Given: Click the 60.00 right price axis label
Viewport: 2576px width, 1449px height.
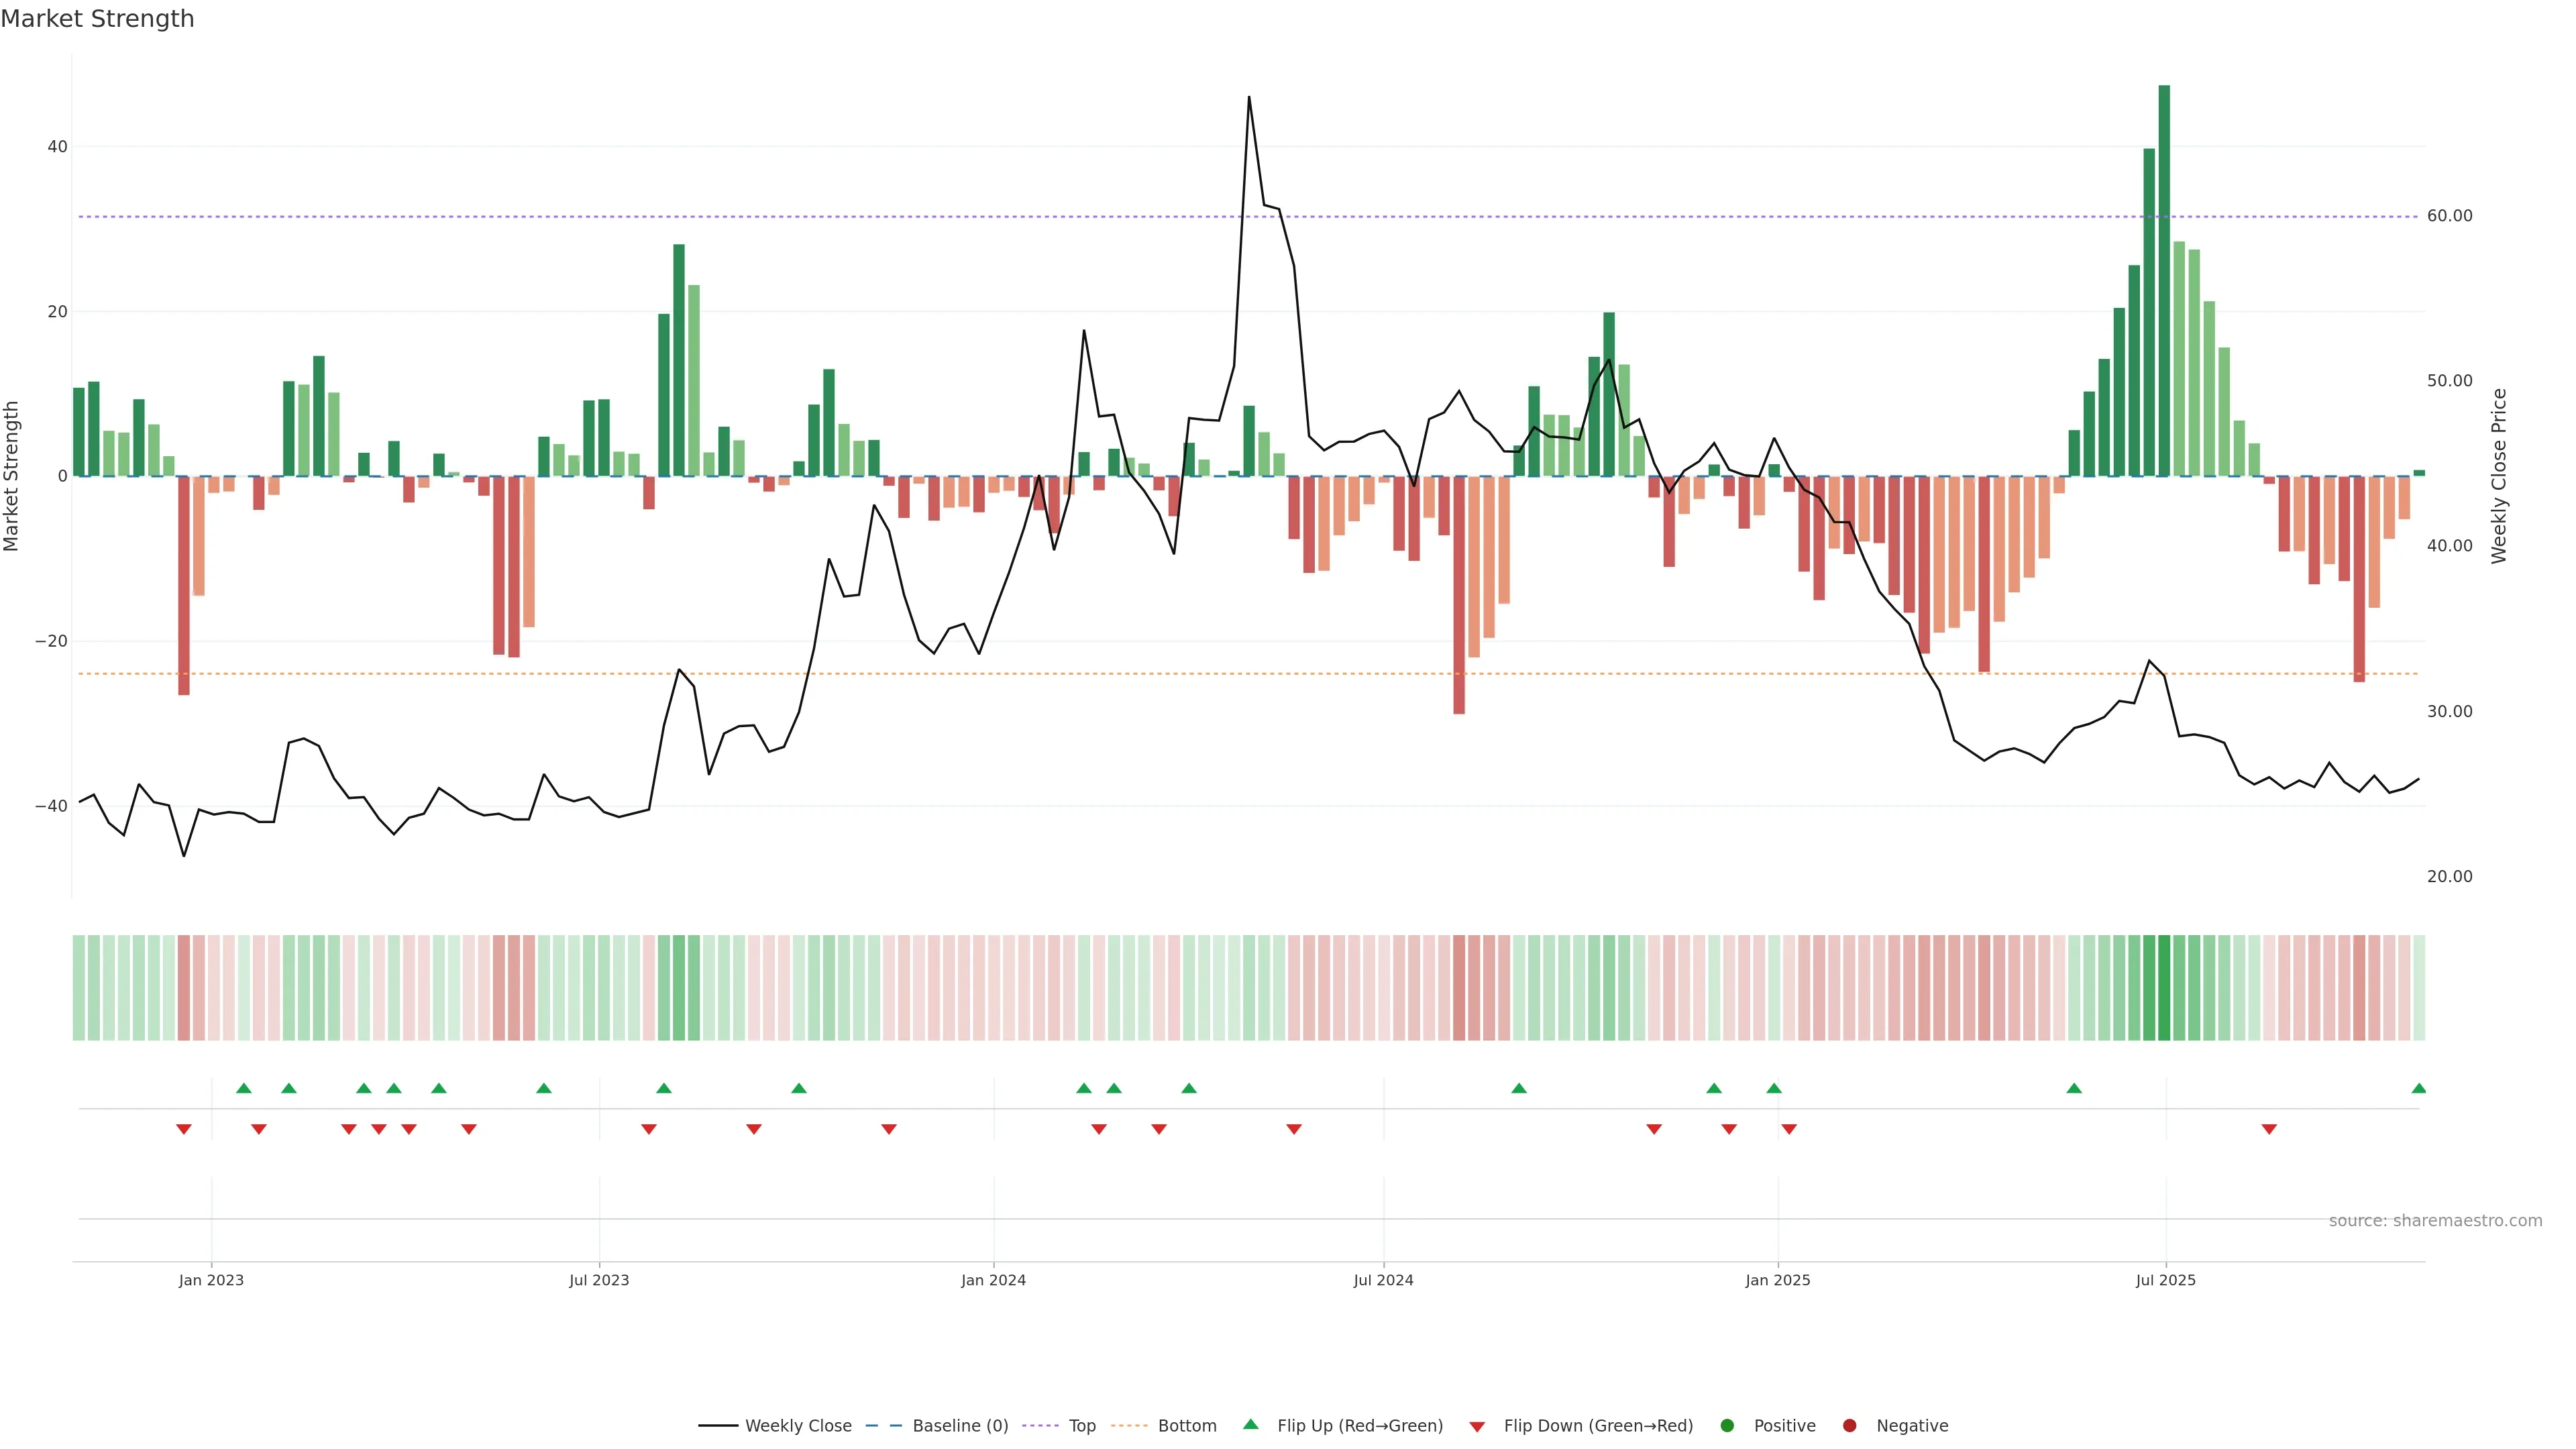Looking at the screenshot, I should coord(2449,216).
